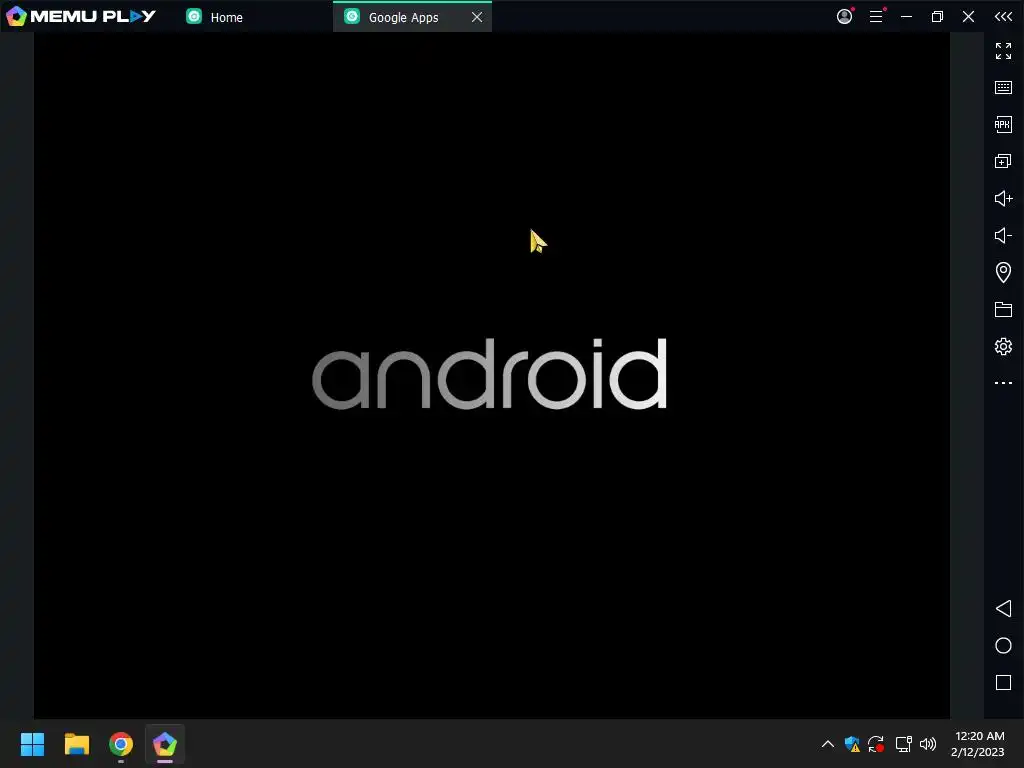Tap the Android Home circle button
1024x768 pixels.
point(1003,646)
